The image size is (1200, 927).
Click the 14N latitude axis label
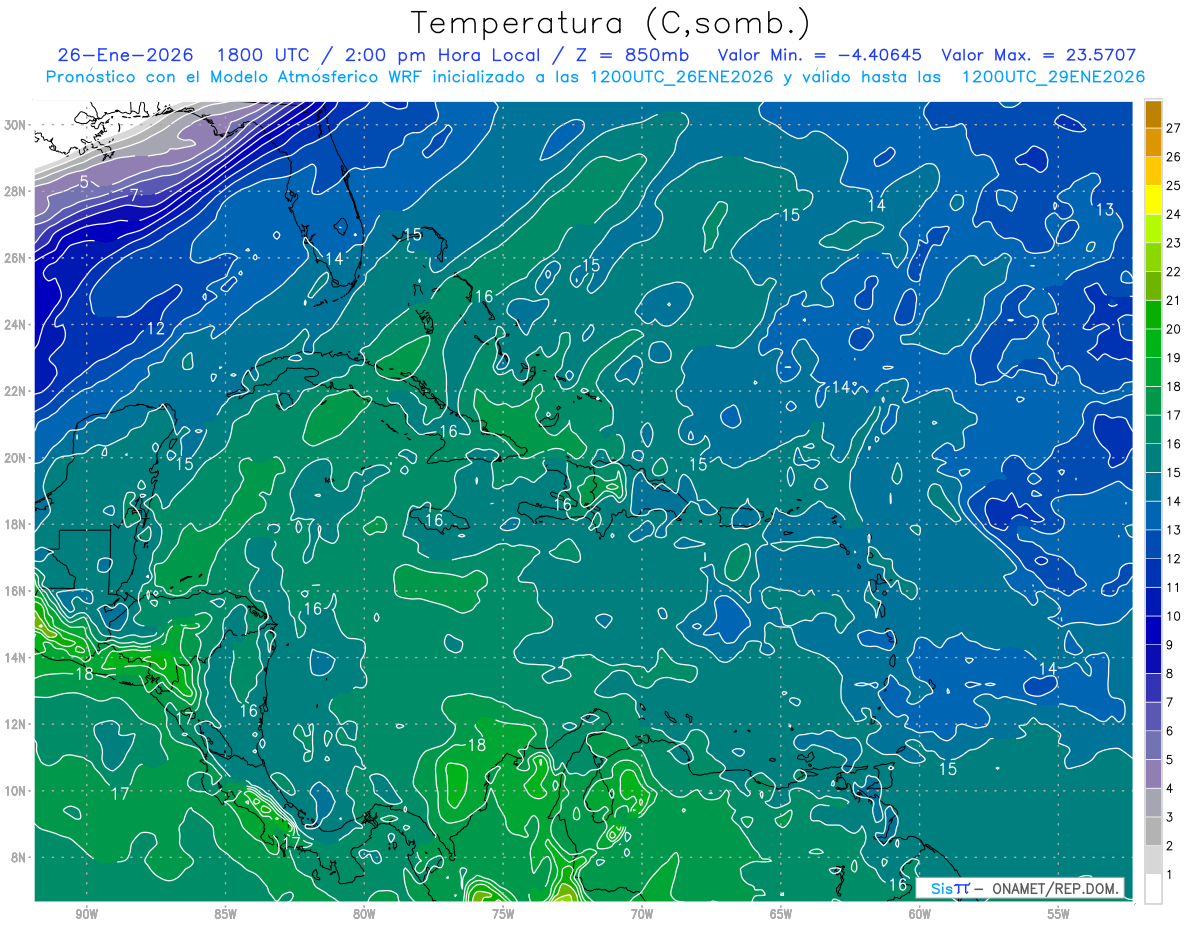coord(17,658)
